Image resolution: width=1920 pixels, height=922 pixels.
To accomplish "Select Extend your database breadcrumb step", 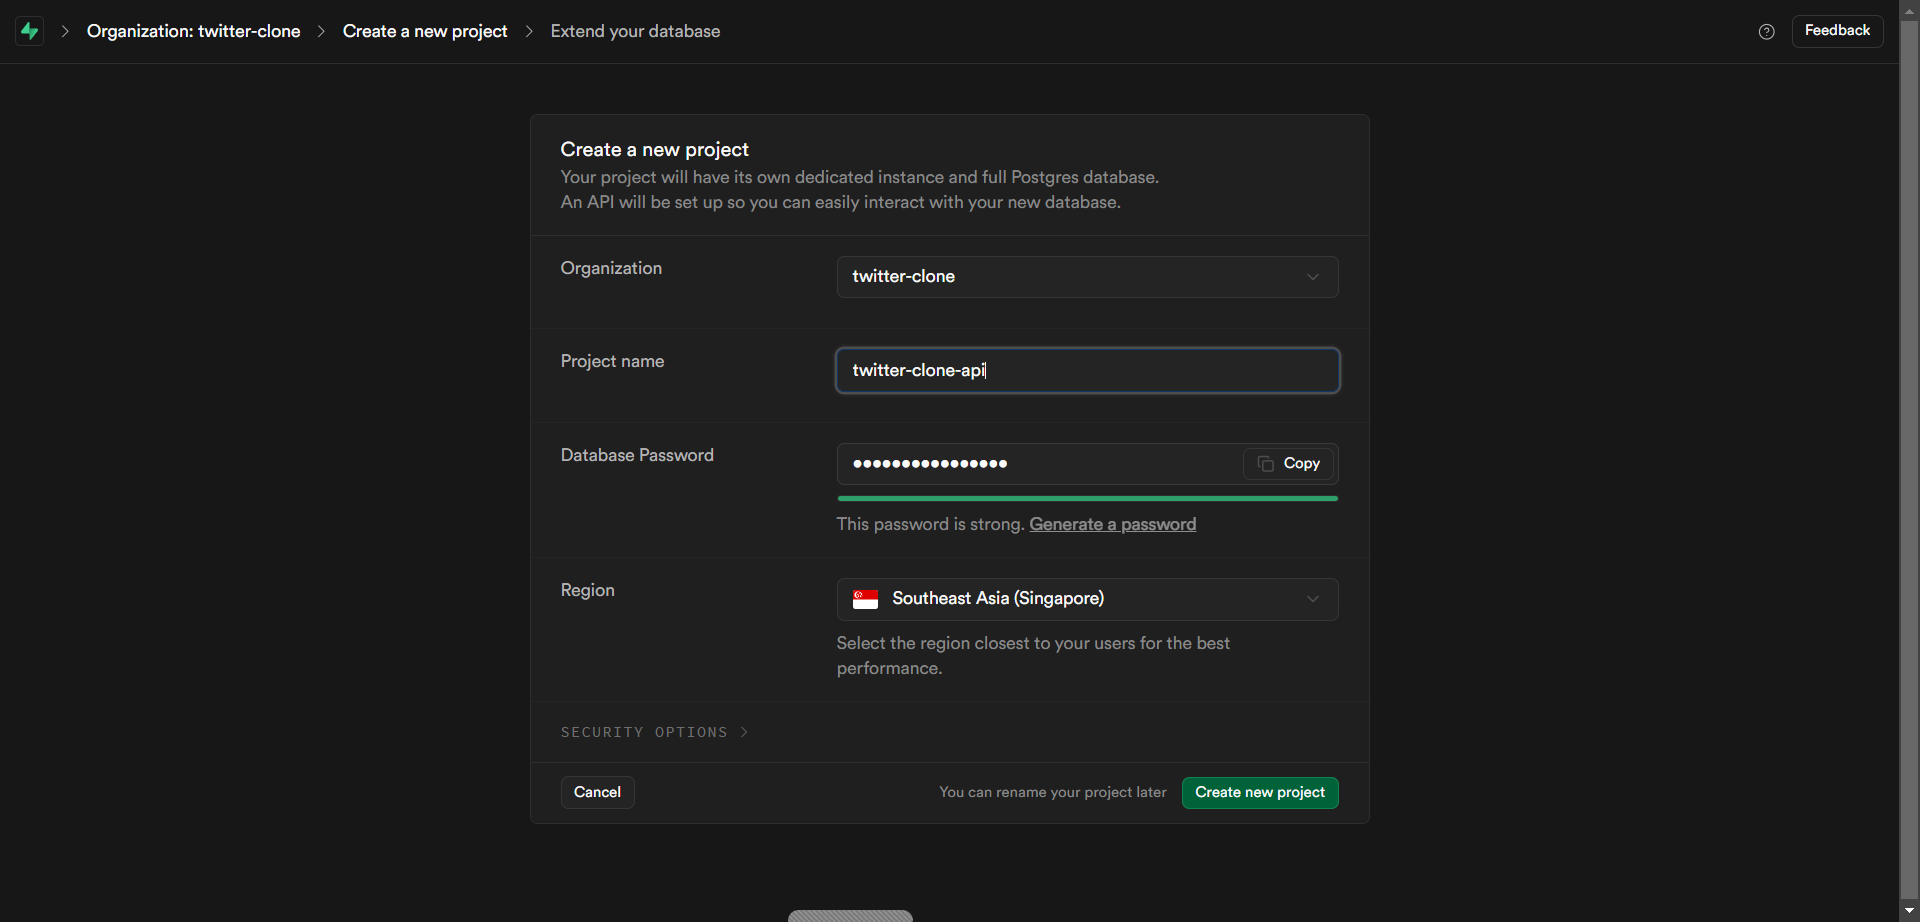I will (x=635, y=31).
